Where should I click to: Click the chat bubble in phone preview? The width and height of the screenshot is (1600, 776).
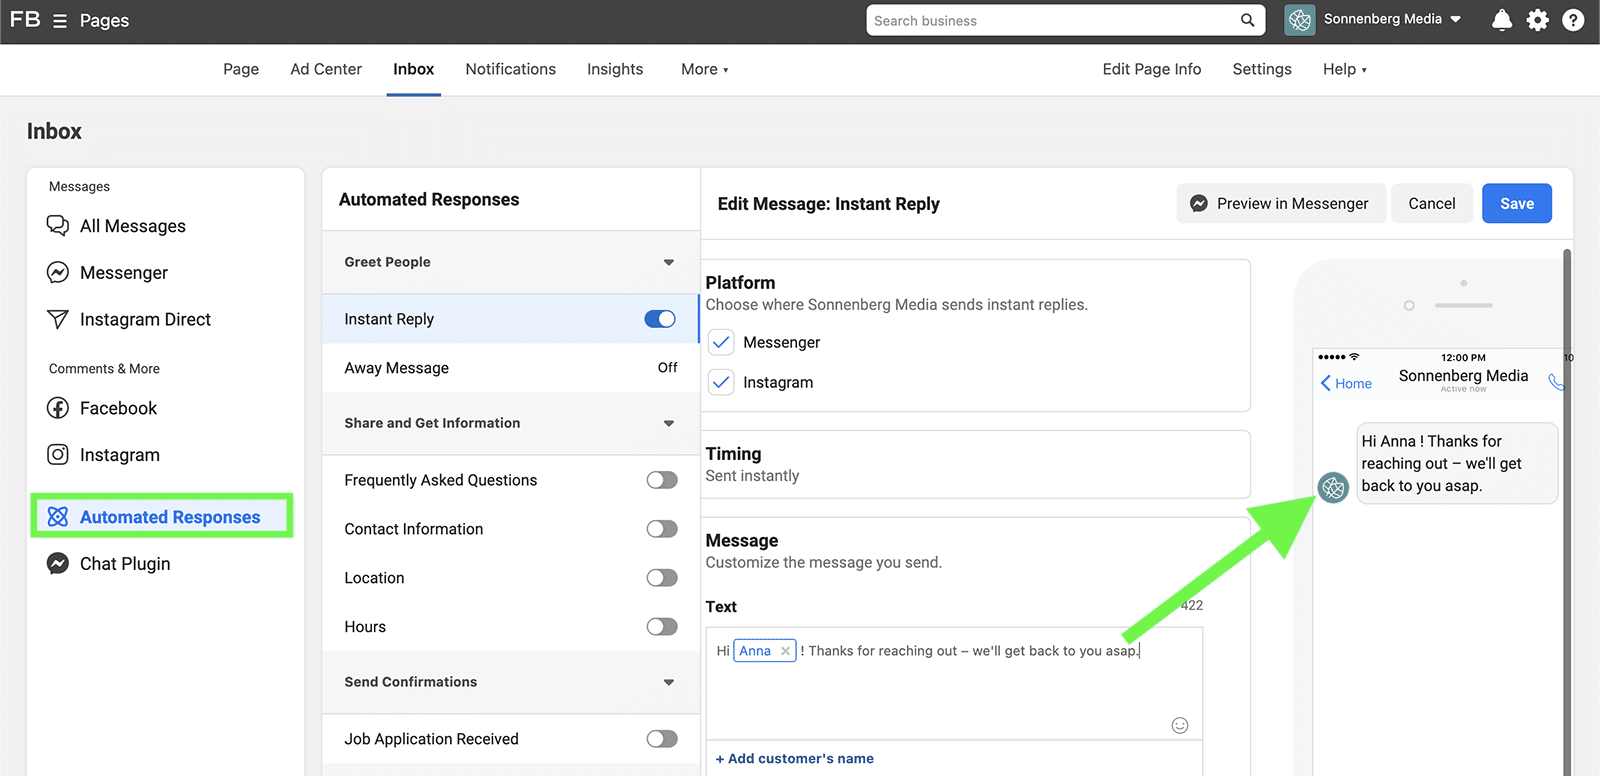point(1456,463)
